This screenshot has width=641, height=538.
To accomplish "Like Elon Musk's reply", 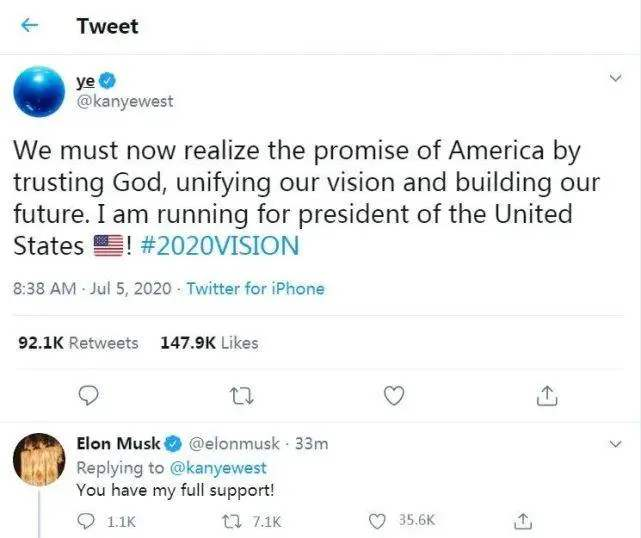I will click(x=377, y=520).
